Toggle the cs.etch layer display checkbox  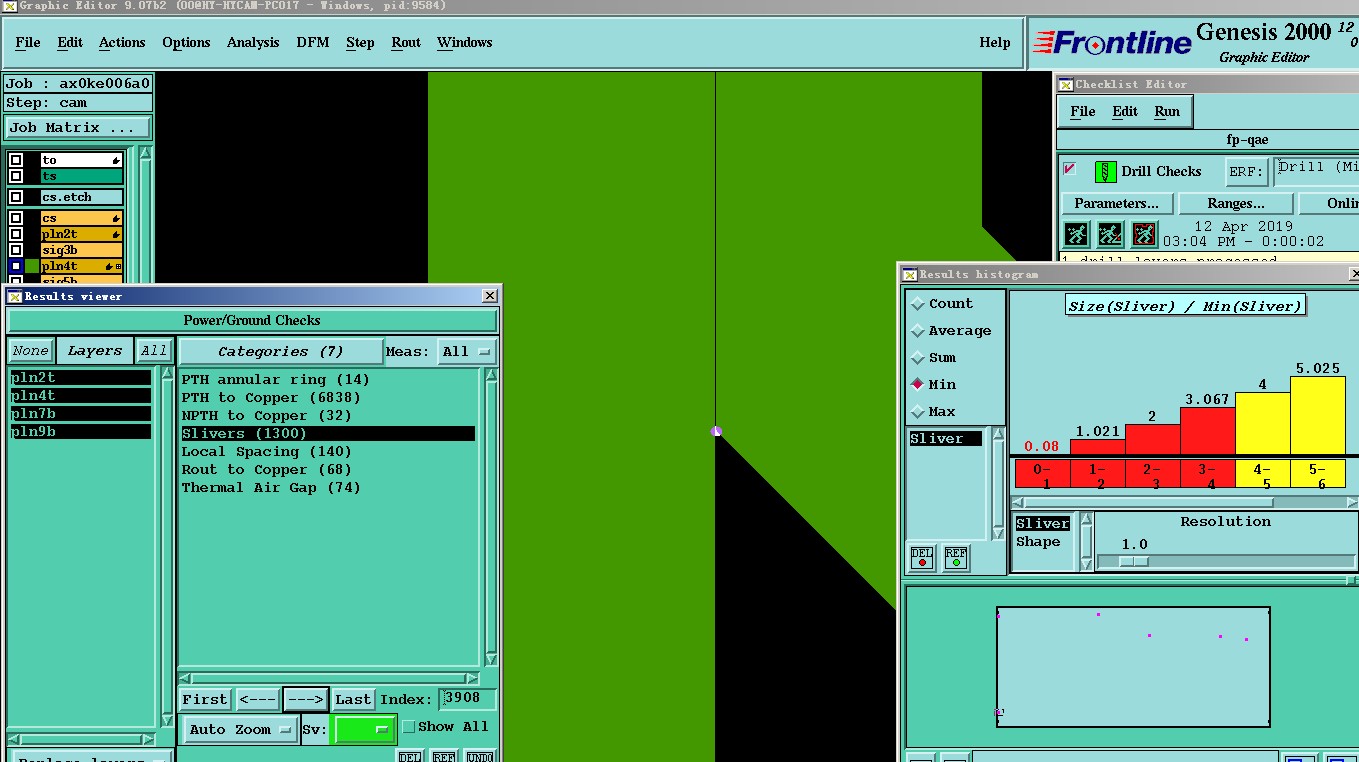[x=16, y=197]
